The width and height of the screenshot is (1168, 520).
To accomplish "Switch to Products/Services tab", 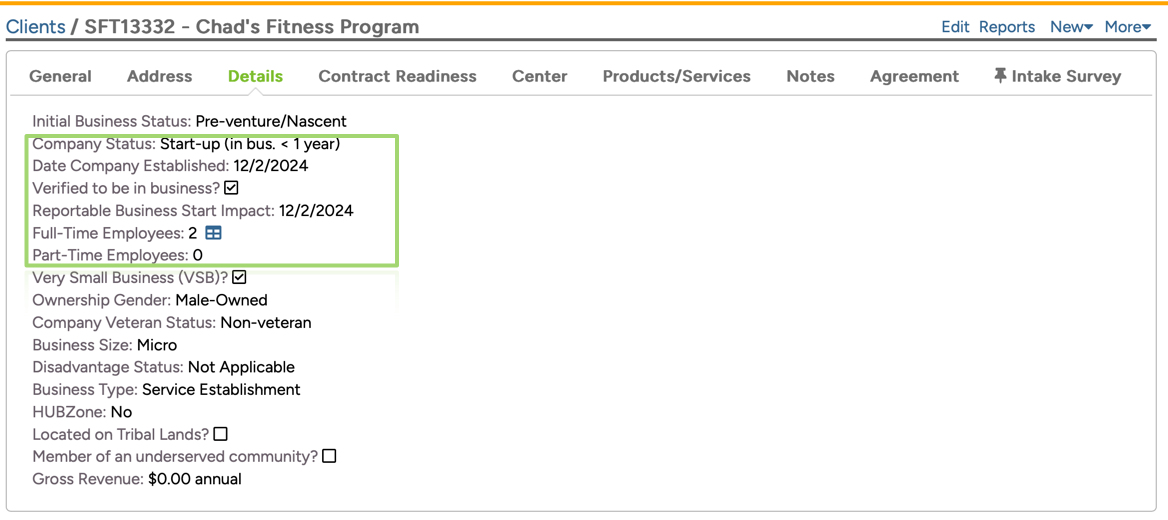I will (676, 76).
